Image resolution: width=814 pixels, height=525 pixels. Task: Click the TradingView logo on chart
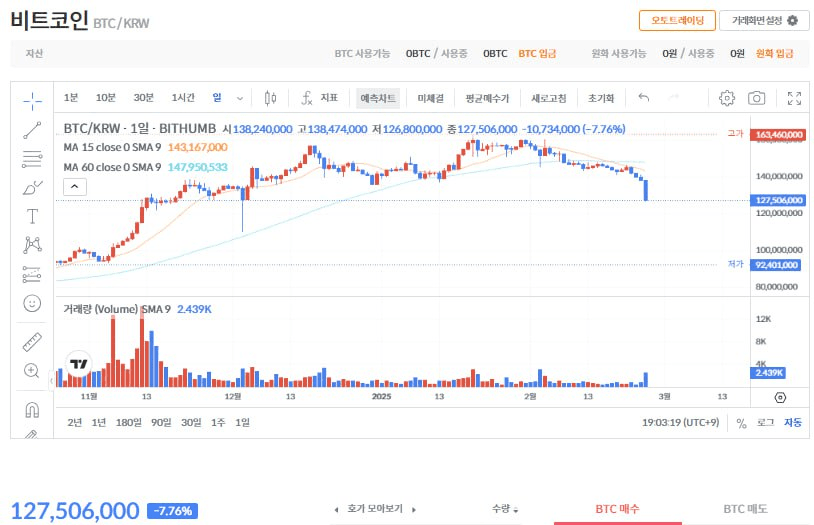(x=79, y=364)
